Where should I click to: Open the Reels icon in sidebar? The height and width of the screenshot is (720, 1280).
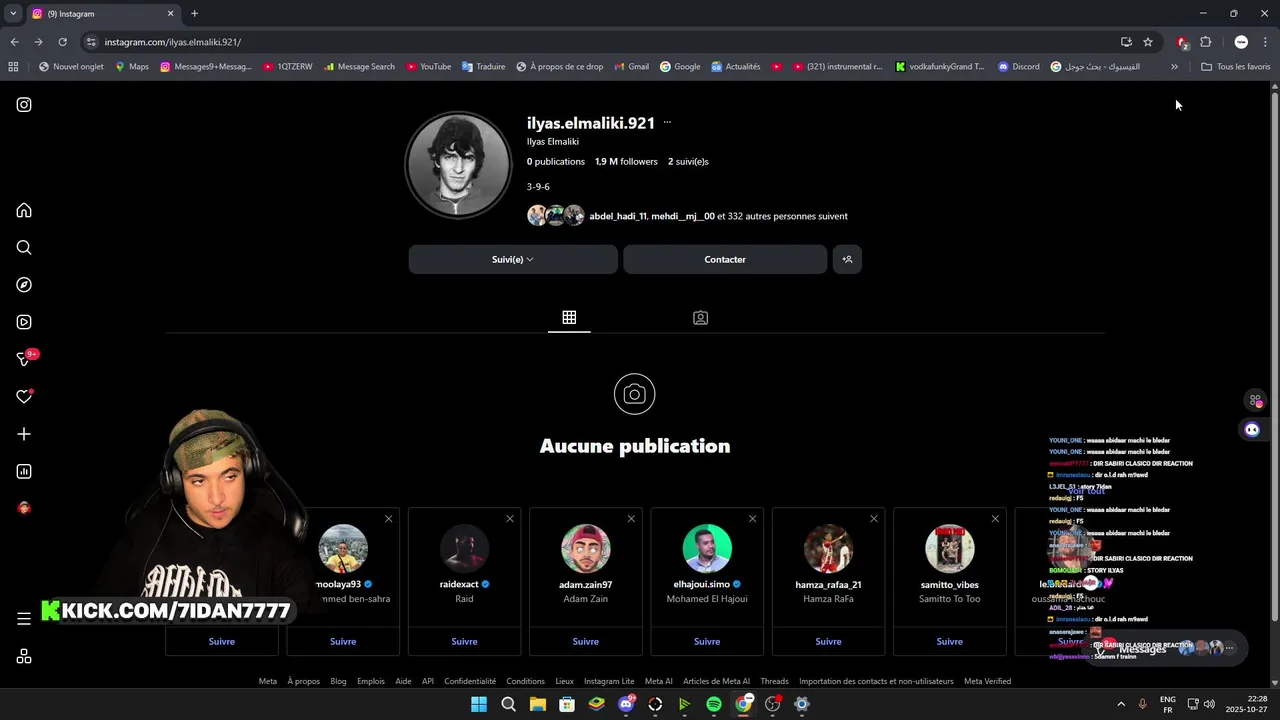[x=24, y=322]
